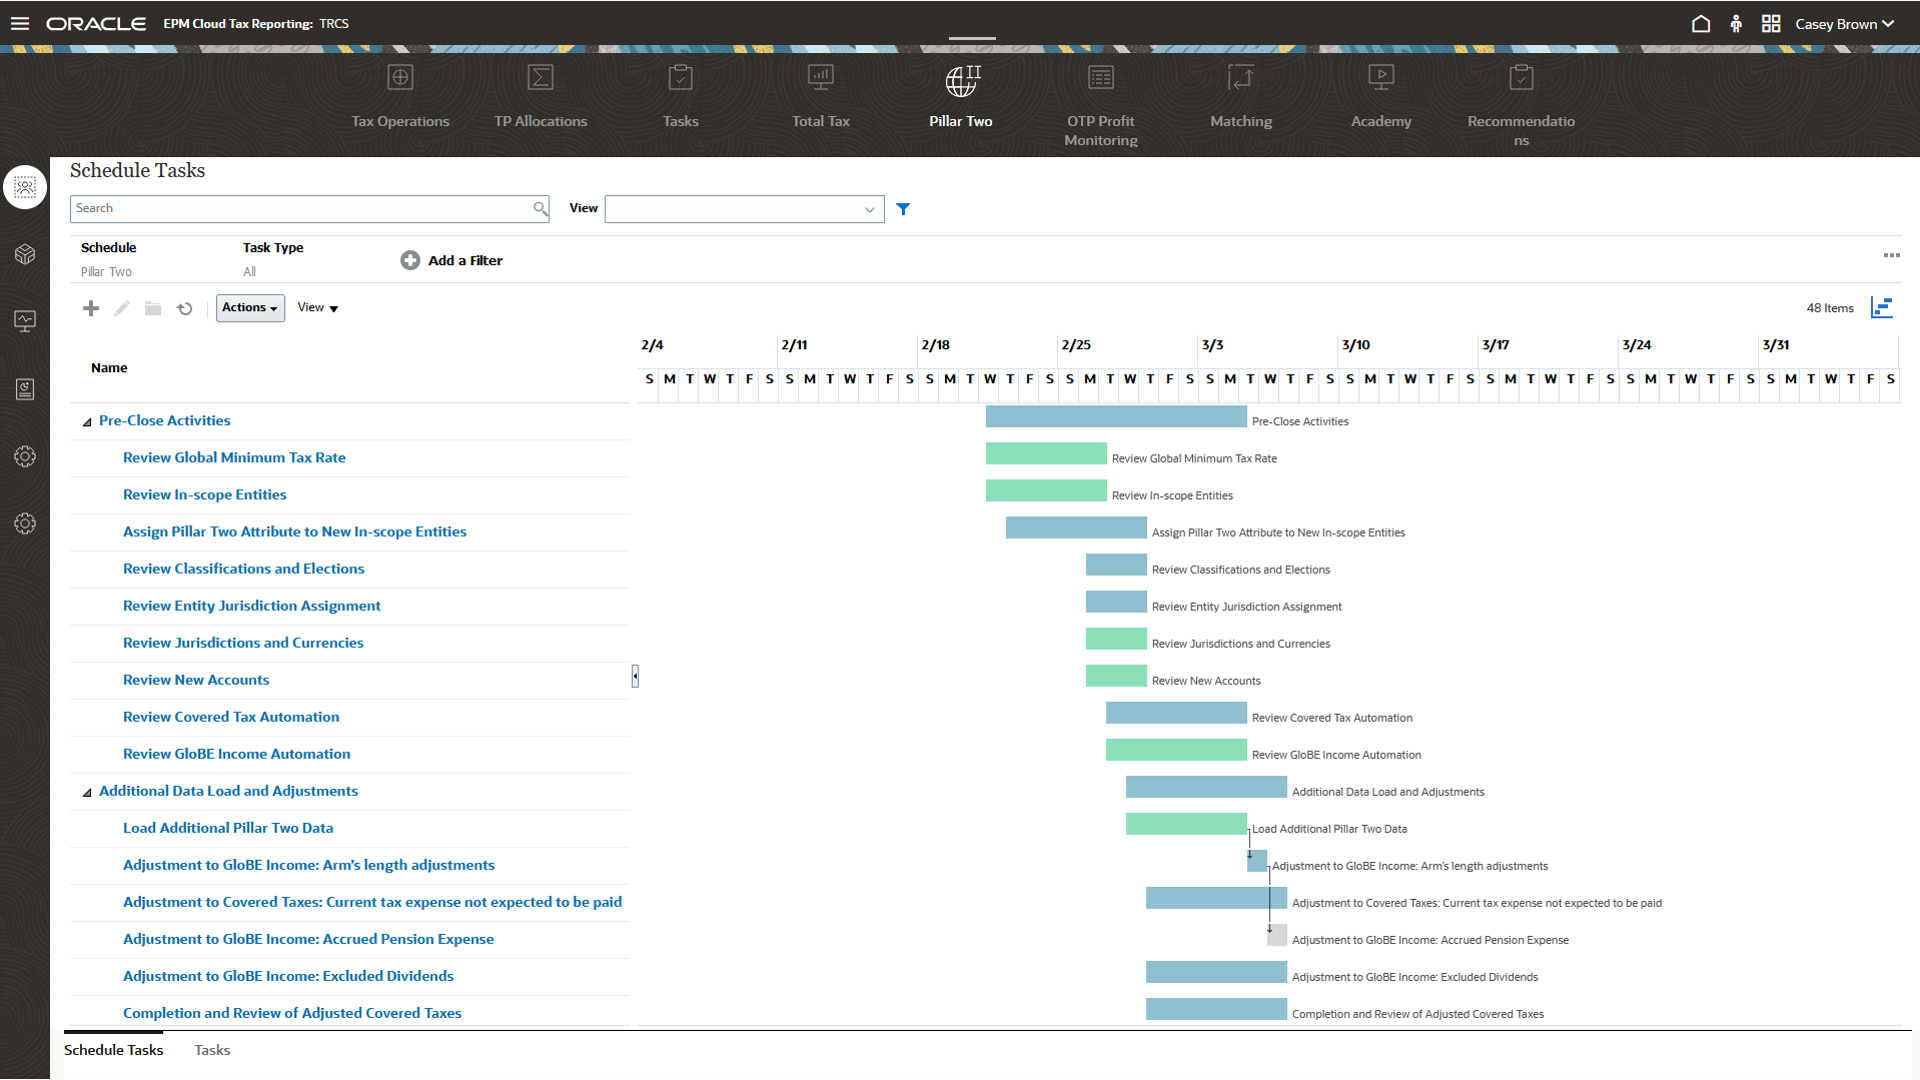Image resolution: width=1920 pixels, height=1080 pixels.
Task: Open the Pillar Two card icon
Action: (x=960, y=80)
